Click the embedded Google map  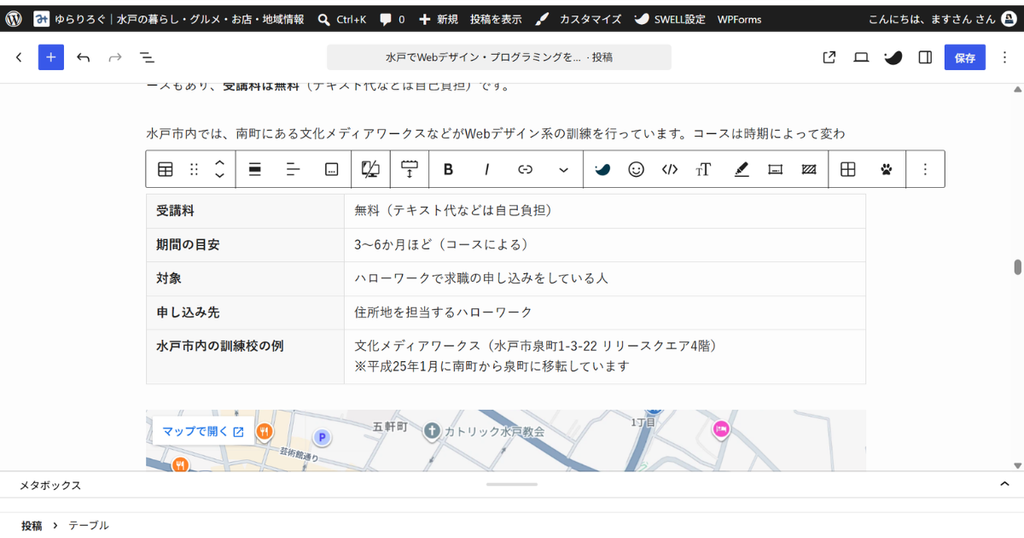coord(506,441)
